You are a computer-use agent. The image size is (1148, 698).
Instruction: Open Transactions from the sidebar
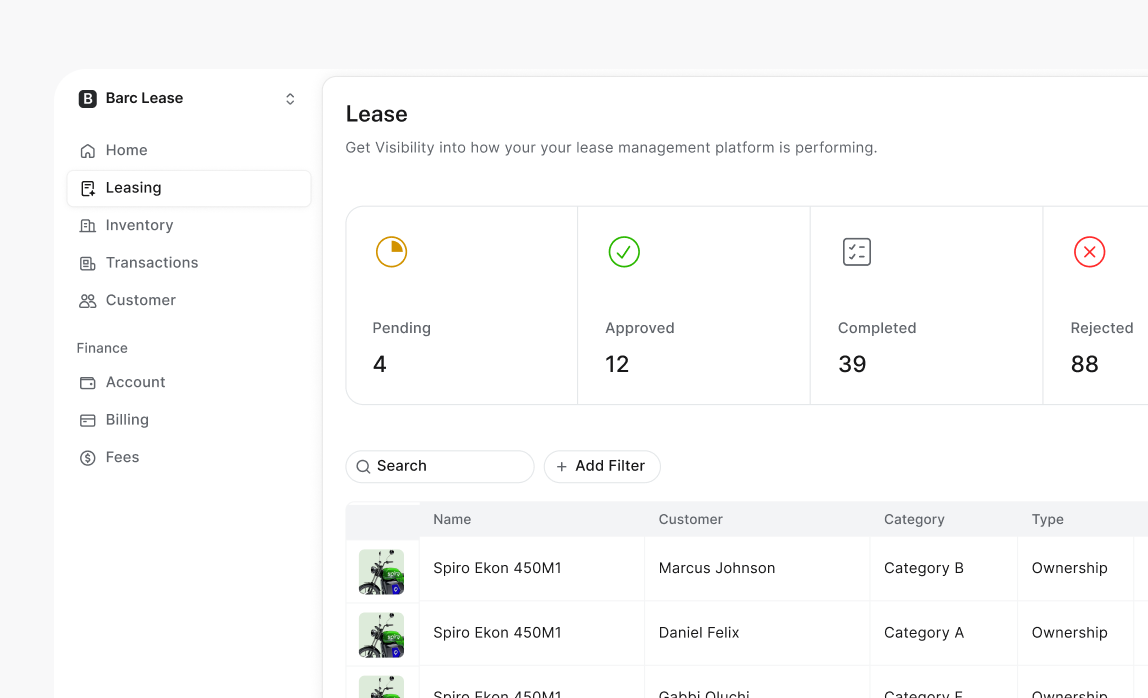point(189,263)
